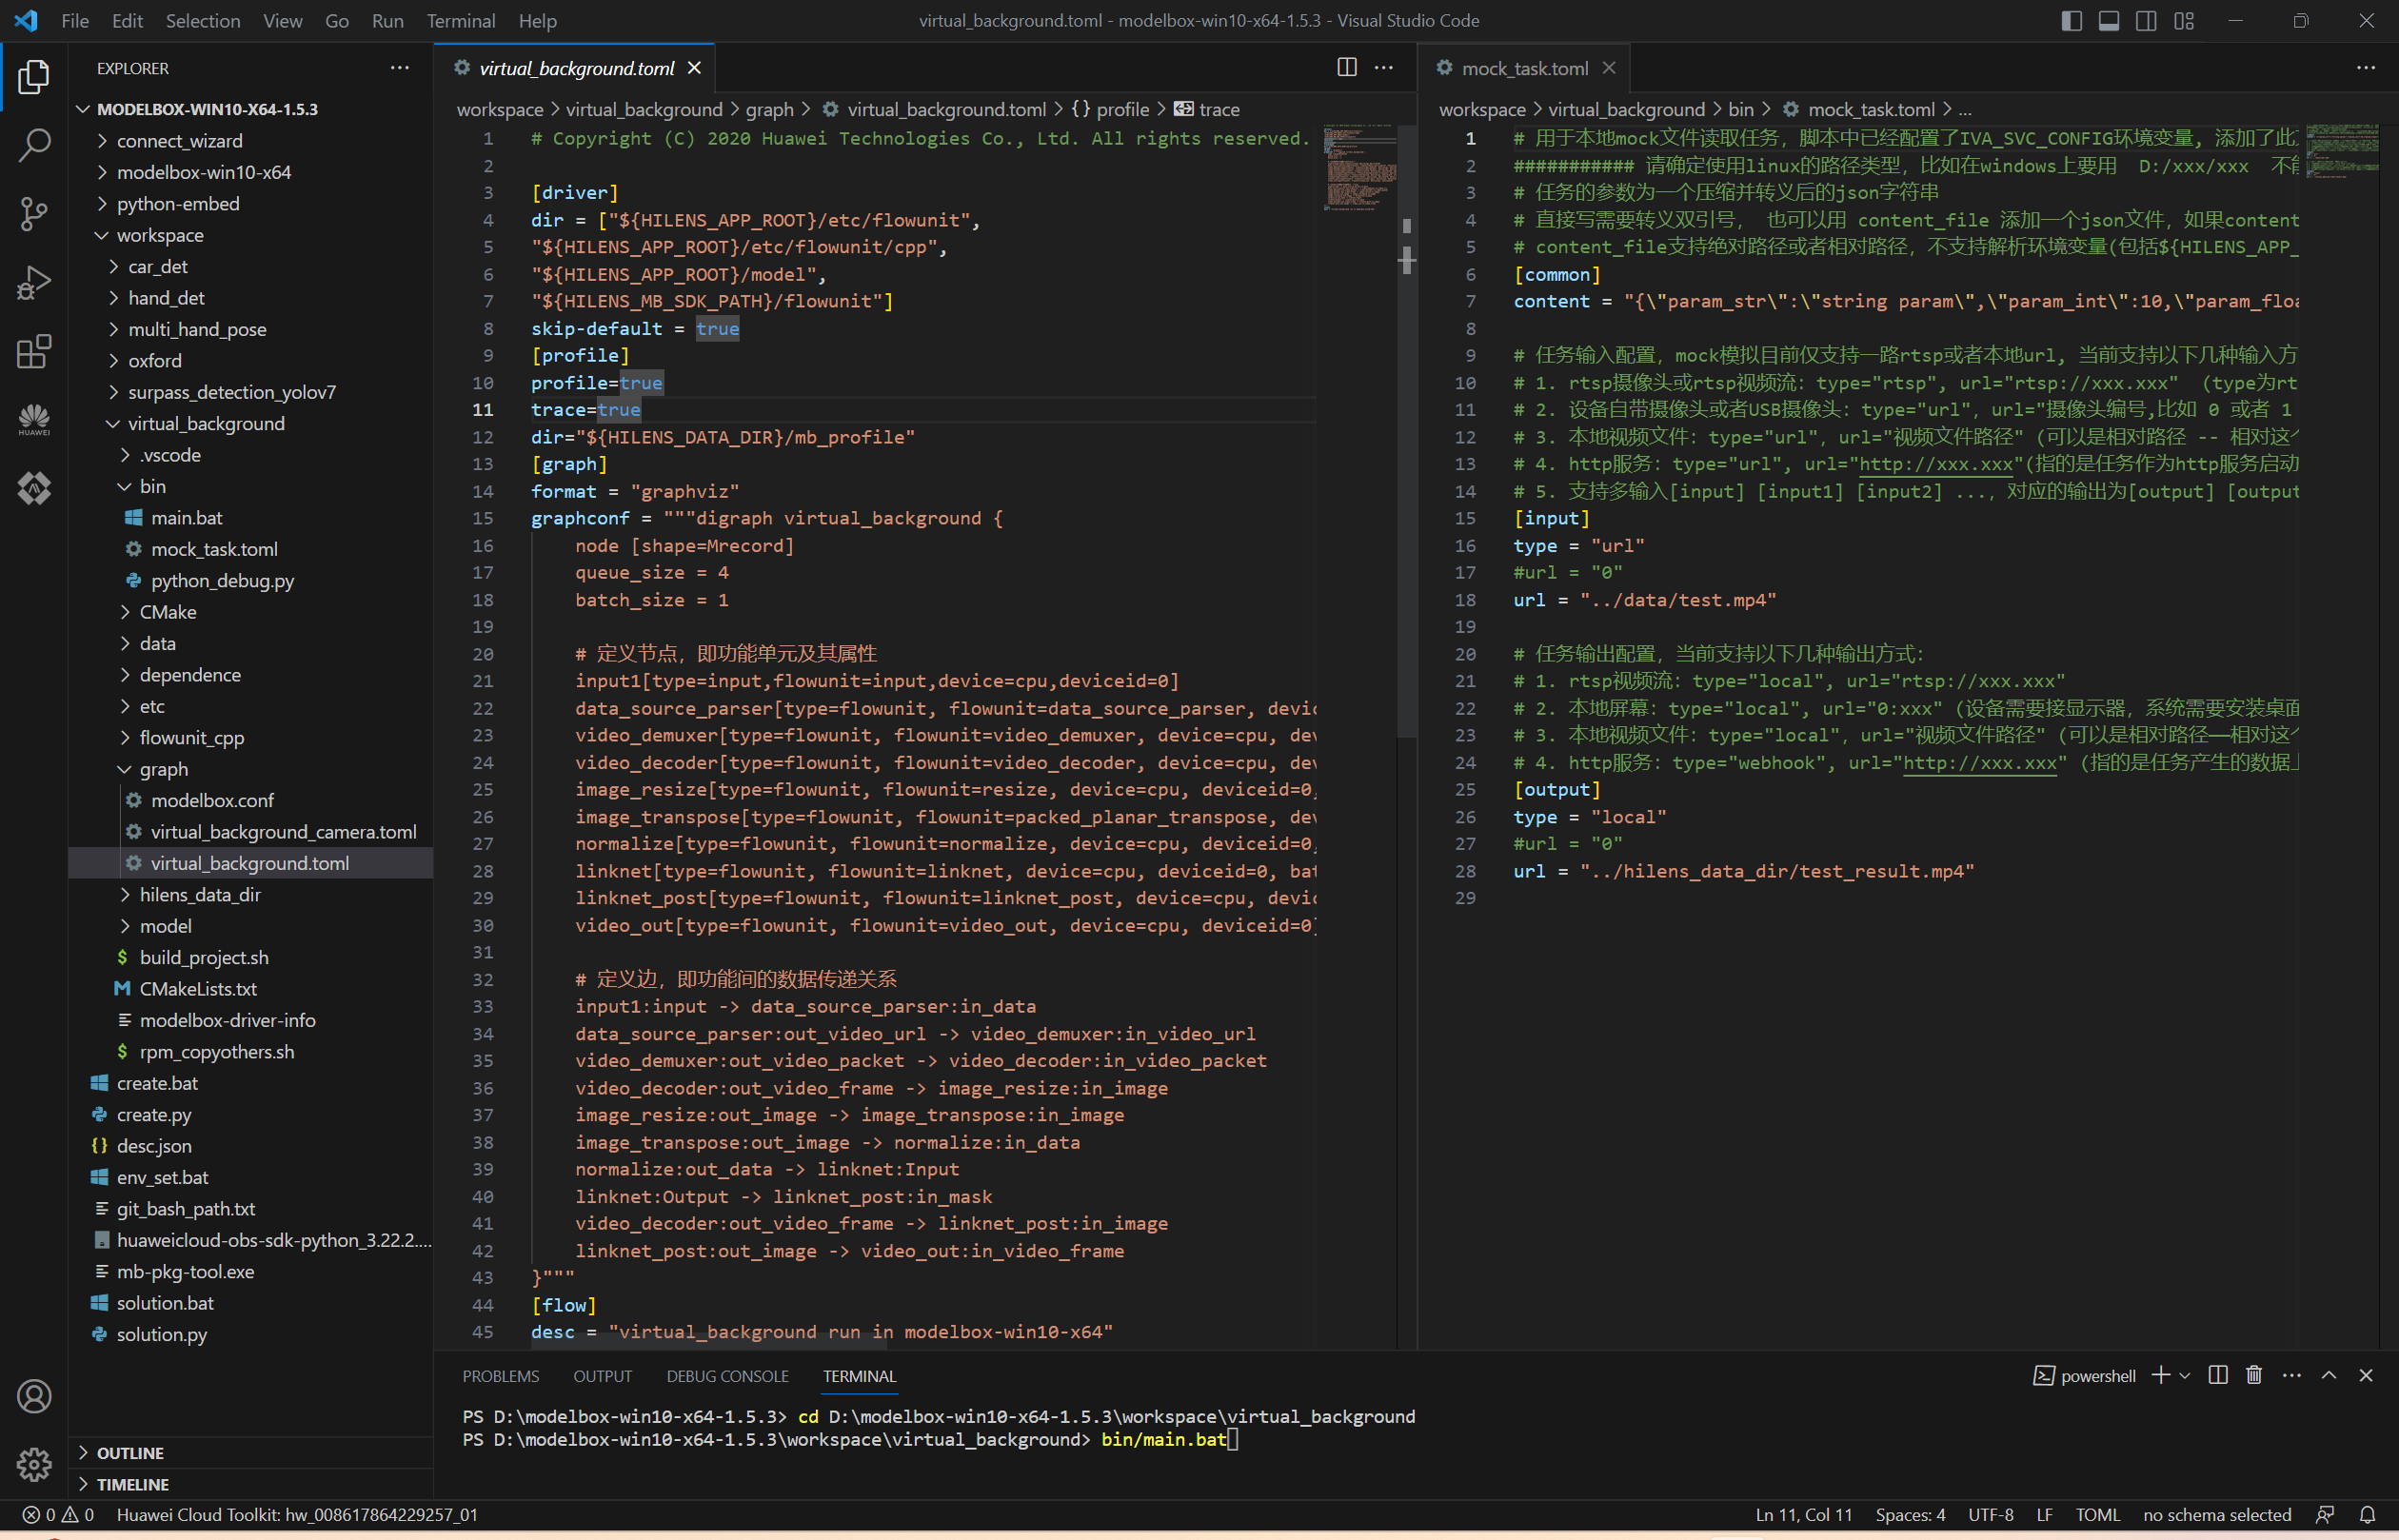2399x1540 pixels.
Task: Open the http://xxx.xxx link on line 13
Action: [x=1935, y=464]
